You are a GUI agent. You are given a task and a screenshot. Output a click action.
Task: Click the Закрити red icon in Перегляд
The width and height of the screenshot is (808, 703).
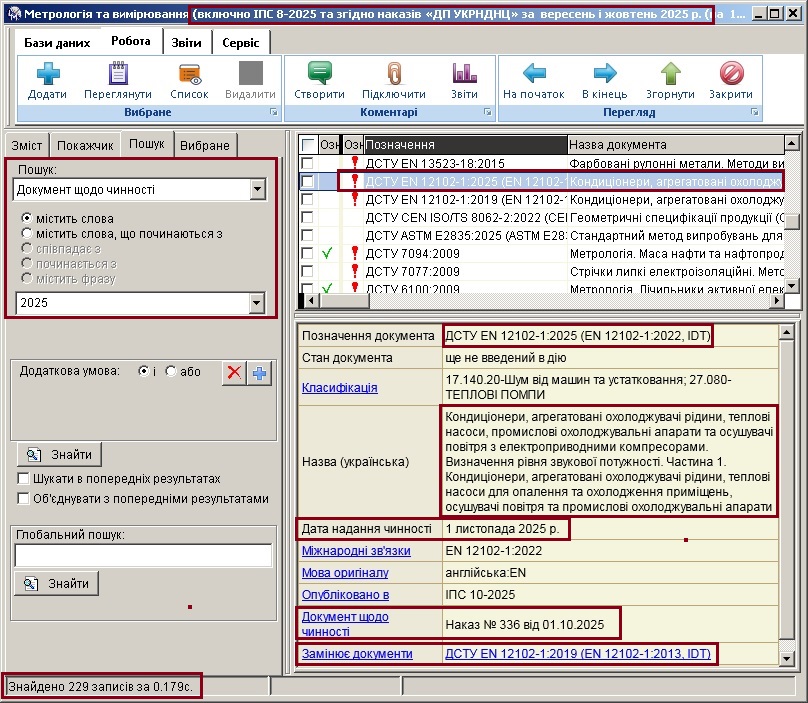click(731, 74)
